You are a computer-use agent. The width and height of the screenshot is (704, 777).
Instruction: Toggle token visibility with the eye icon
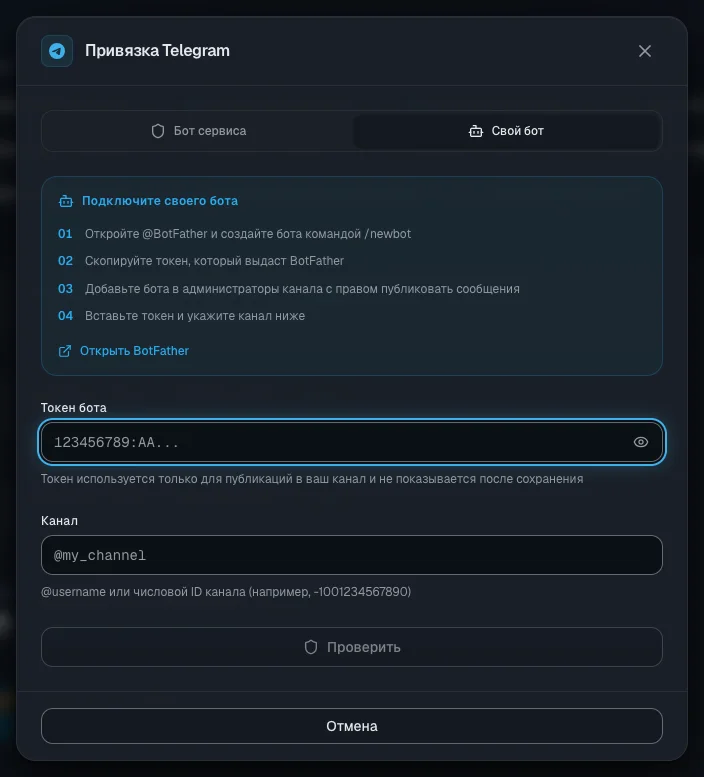[641, 442]
